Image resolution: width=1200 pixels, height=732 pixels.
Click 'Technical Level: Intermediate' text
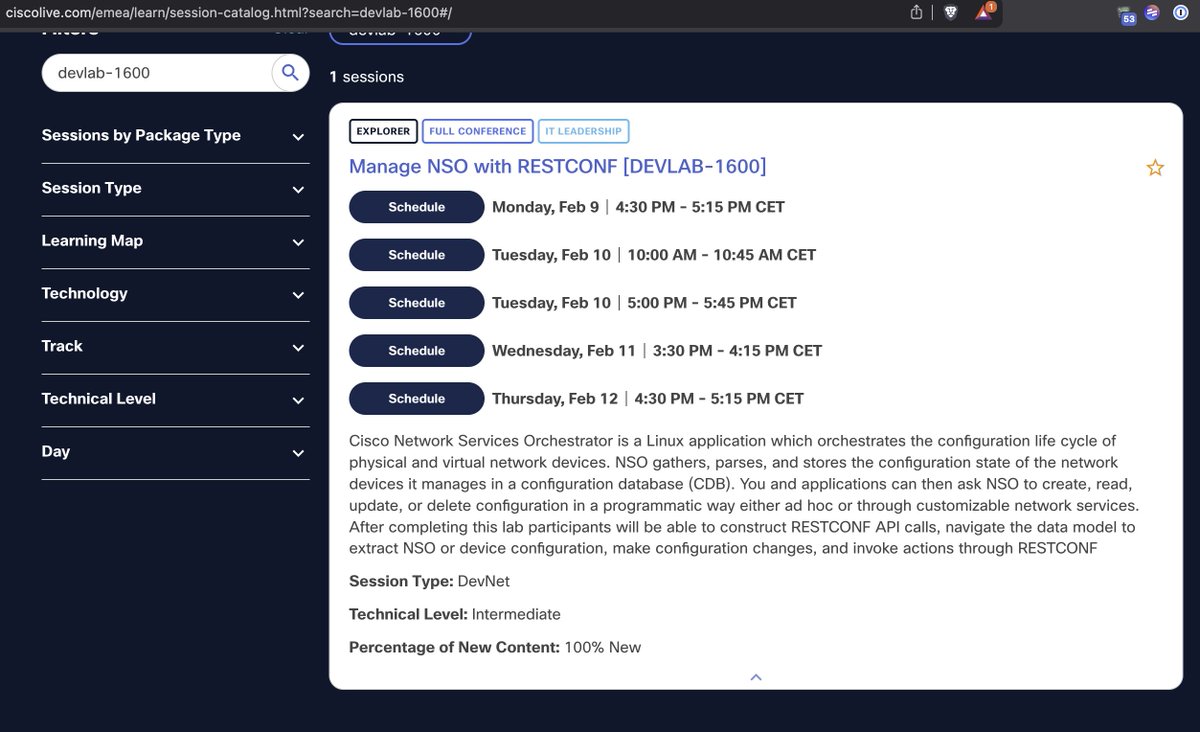455,614
